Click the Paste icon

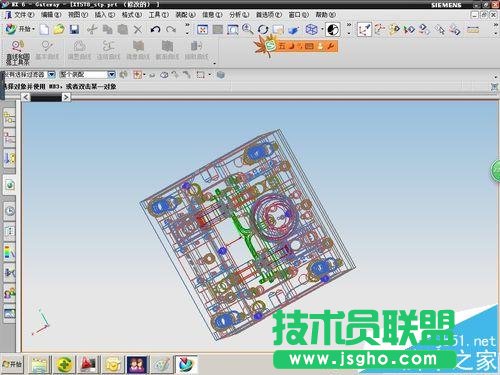click(x=122, y=30)
